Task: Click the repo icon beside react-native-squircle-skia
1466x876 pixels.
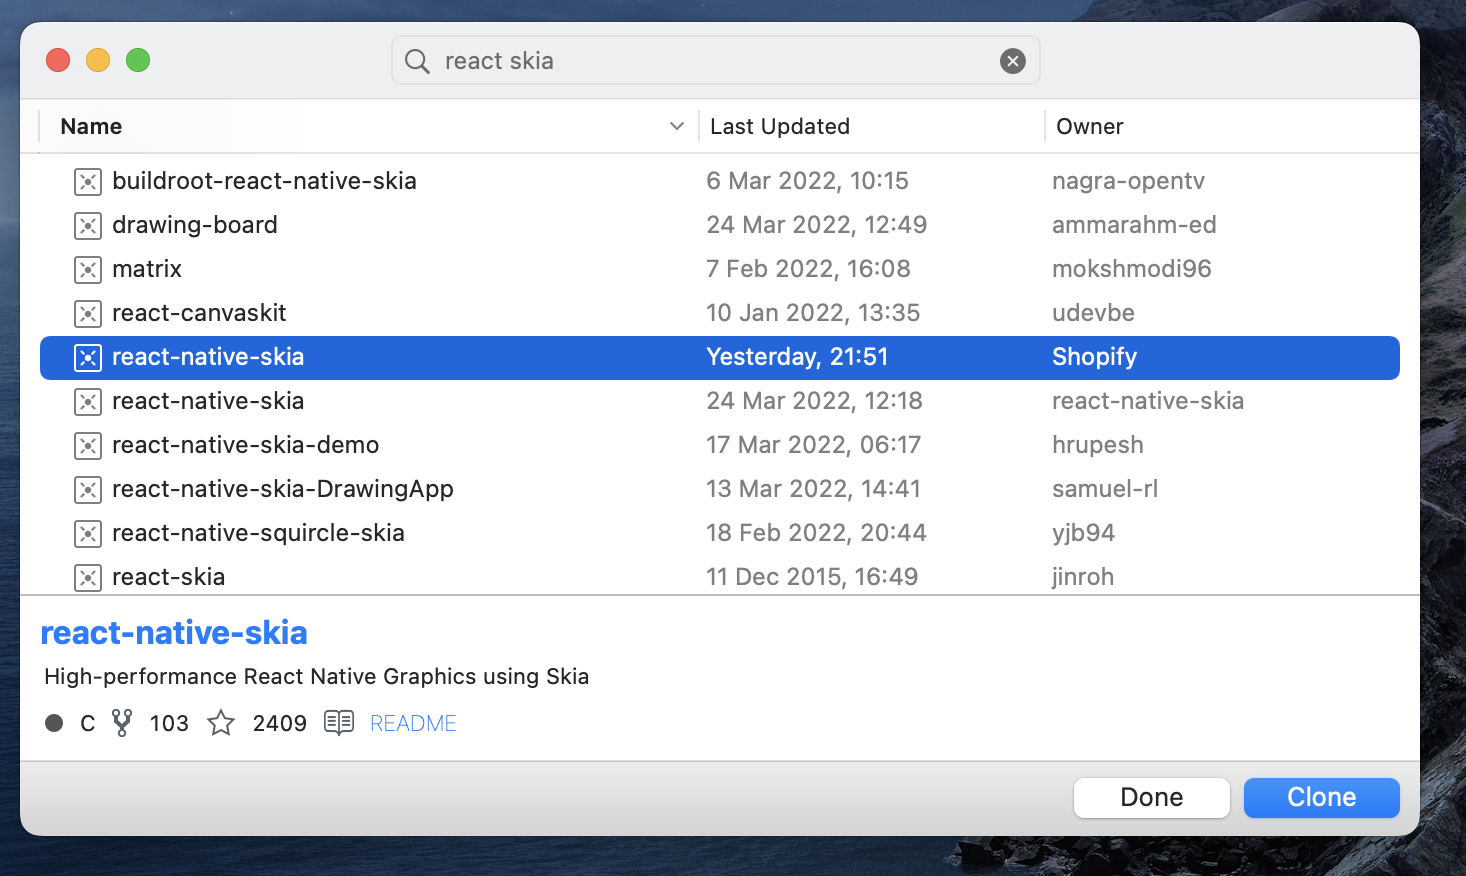Action: [88, 534]
